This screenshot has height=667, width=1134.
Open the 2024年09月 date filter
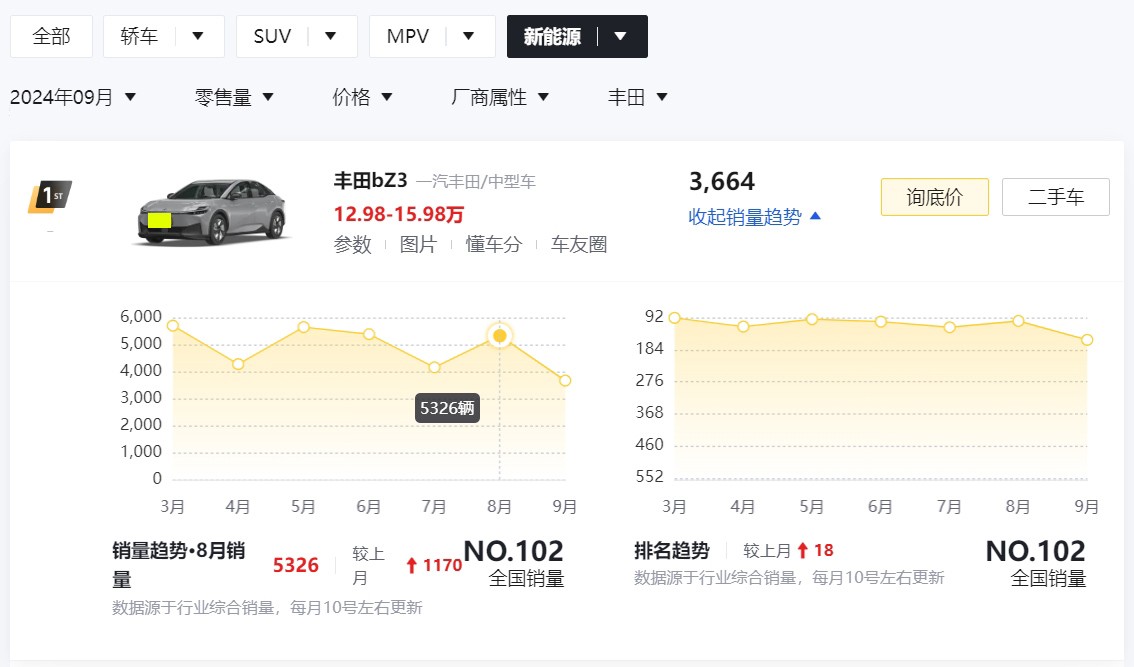click(x=73, y=97)
